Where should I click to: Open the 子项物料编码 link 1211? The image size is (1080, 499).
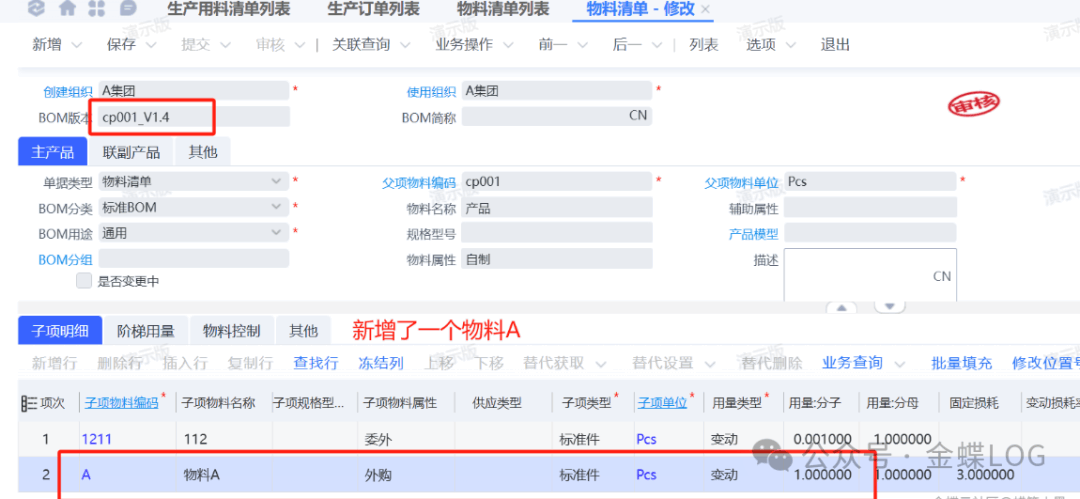[x=97, y=439]
